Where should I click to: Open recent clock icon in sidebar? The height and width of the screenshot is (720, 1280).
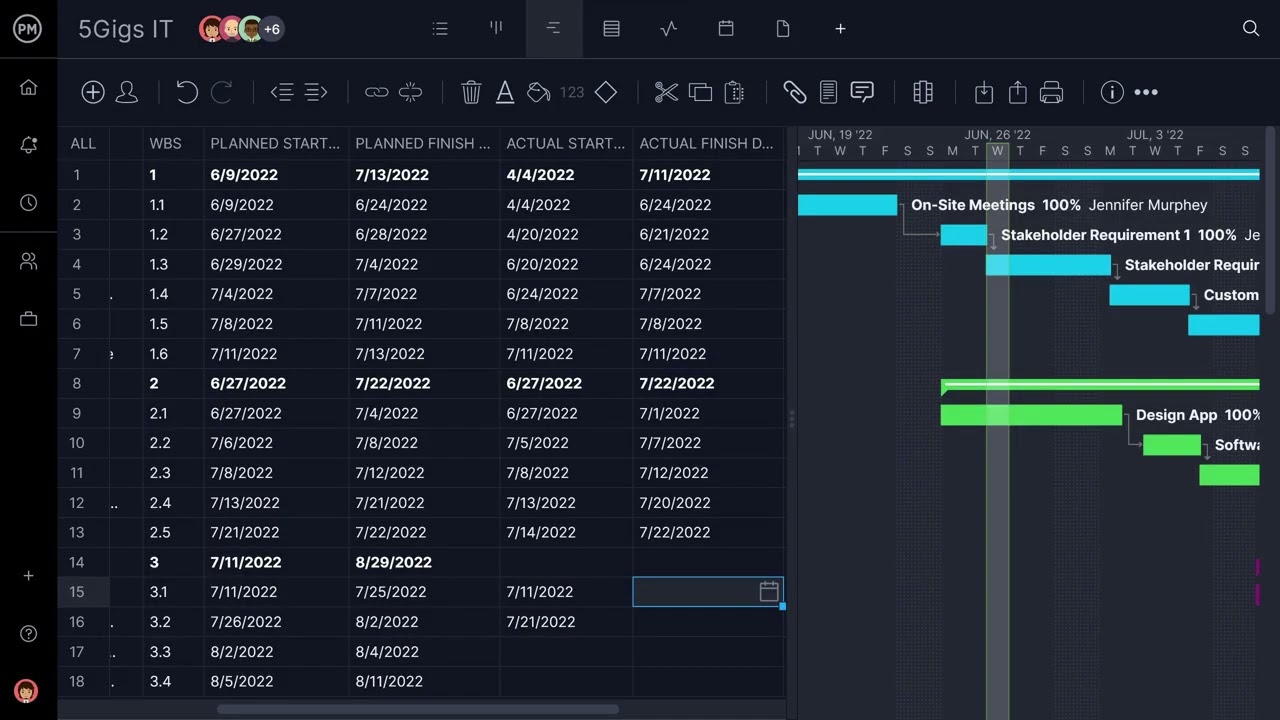click(28, 203)
